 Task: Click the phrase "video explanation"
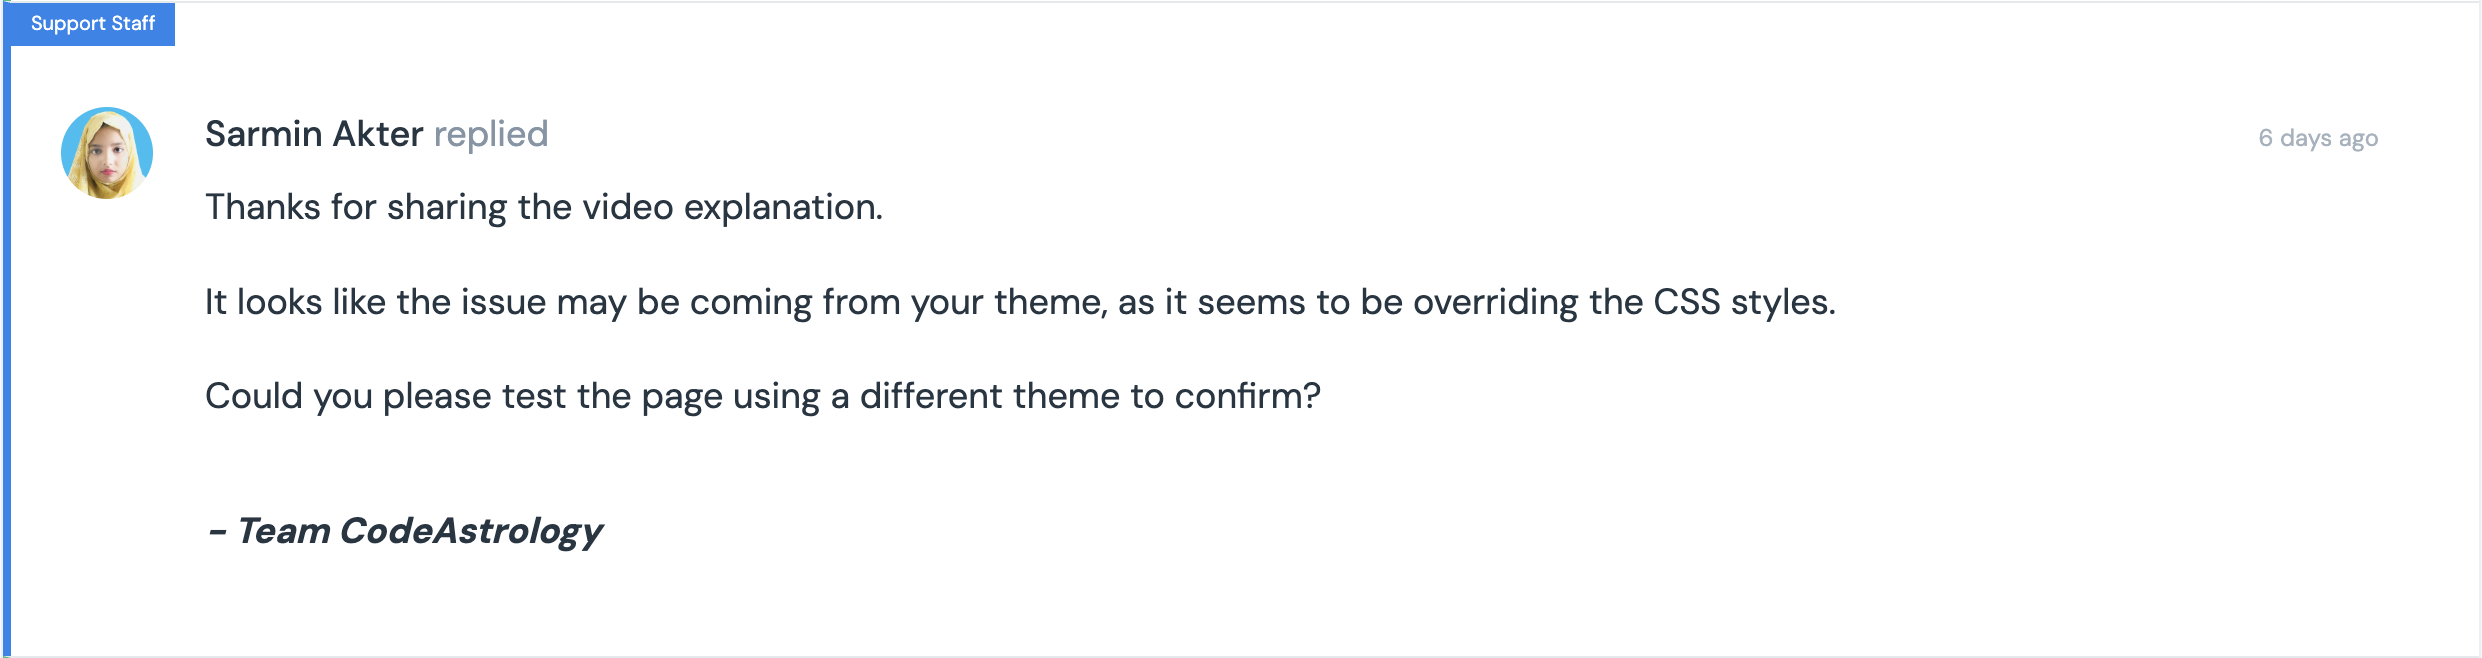click(732, 207)
